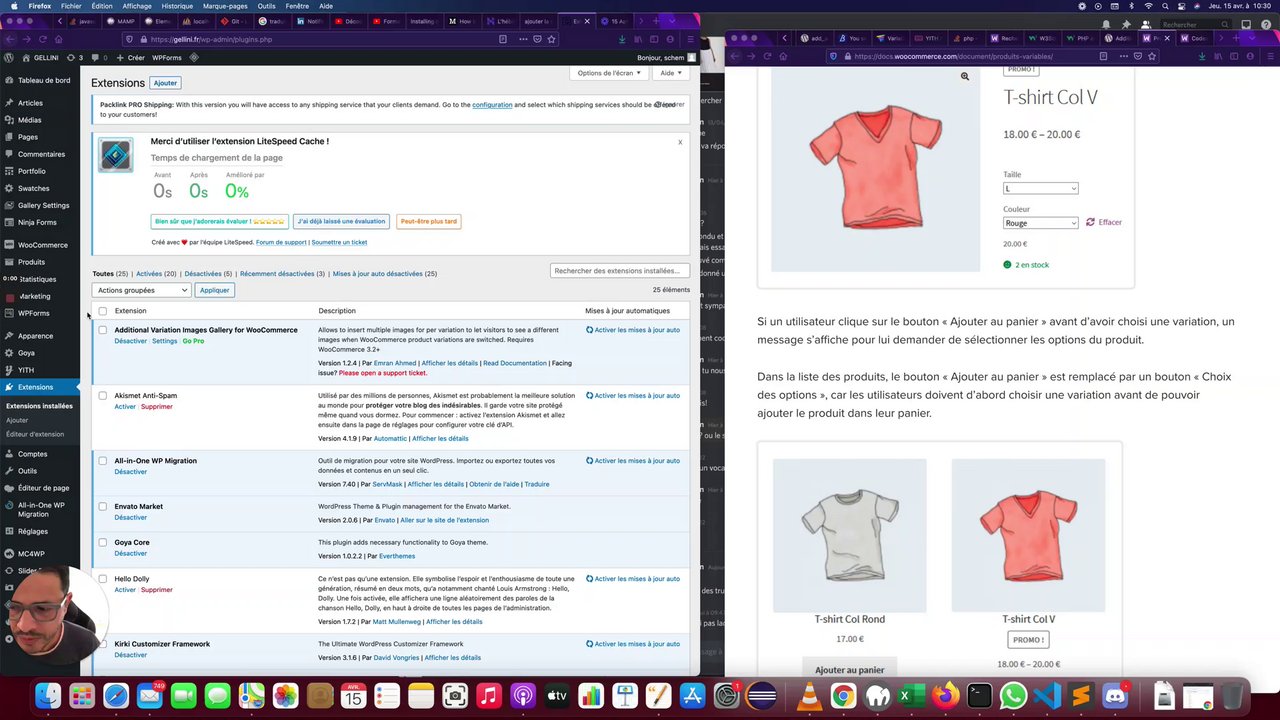Expand Options de l'écran panel
This screenshot has width=1280, height=720.
point(609,73)
